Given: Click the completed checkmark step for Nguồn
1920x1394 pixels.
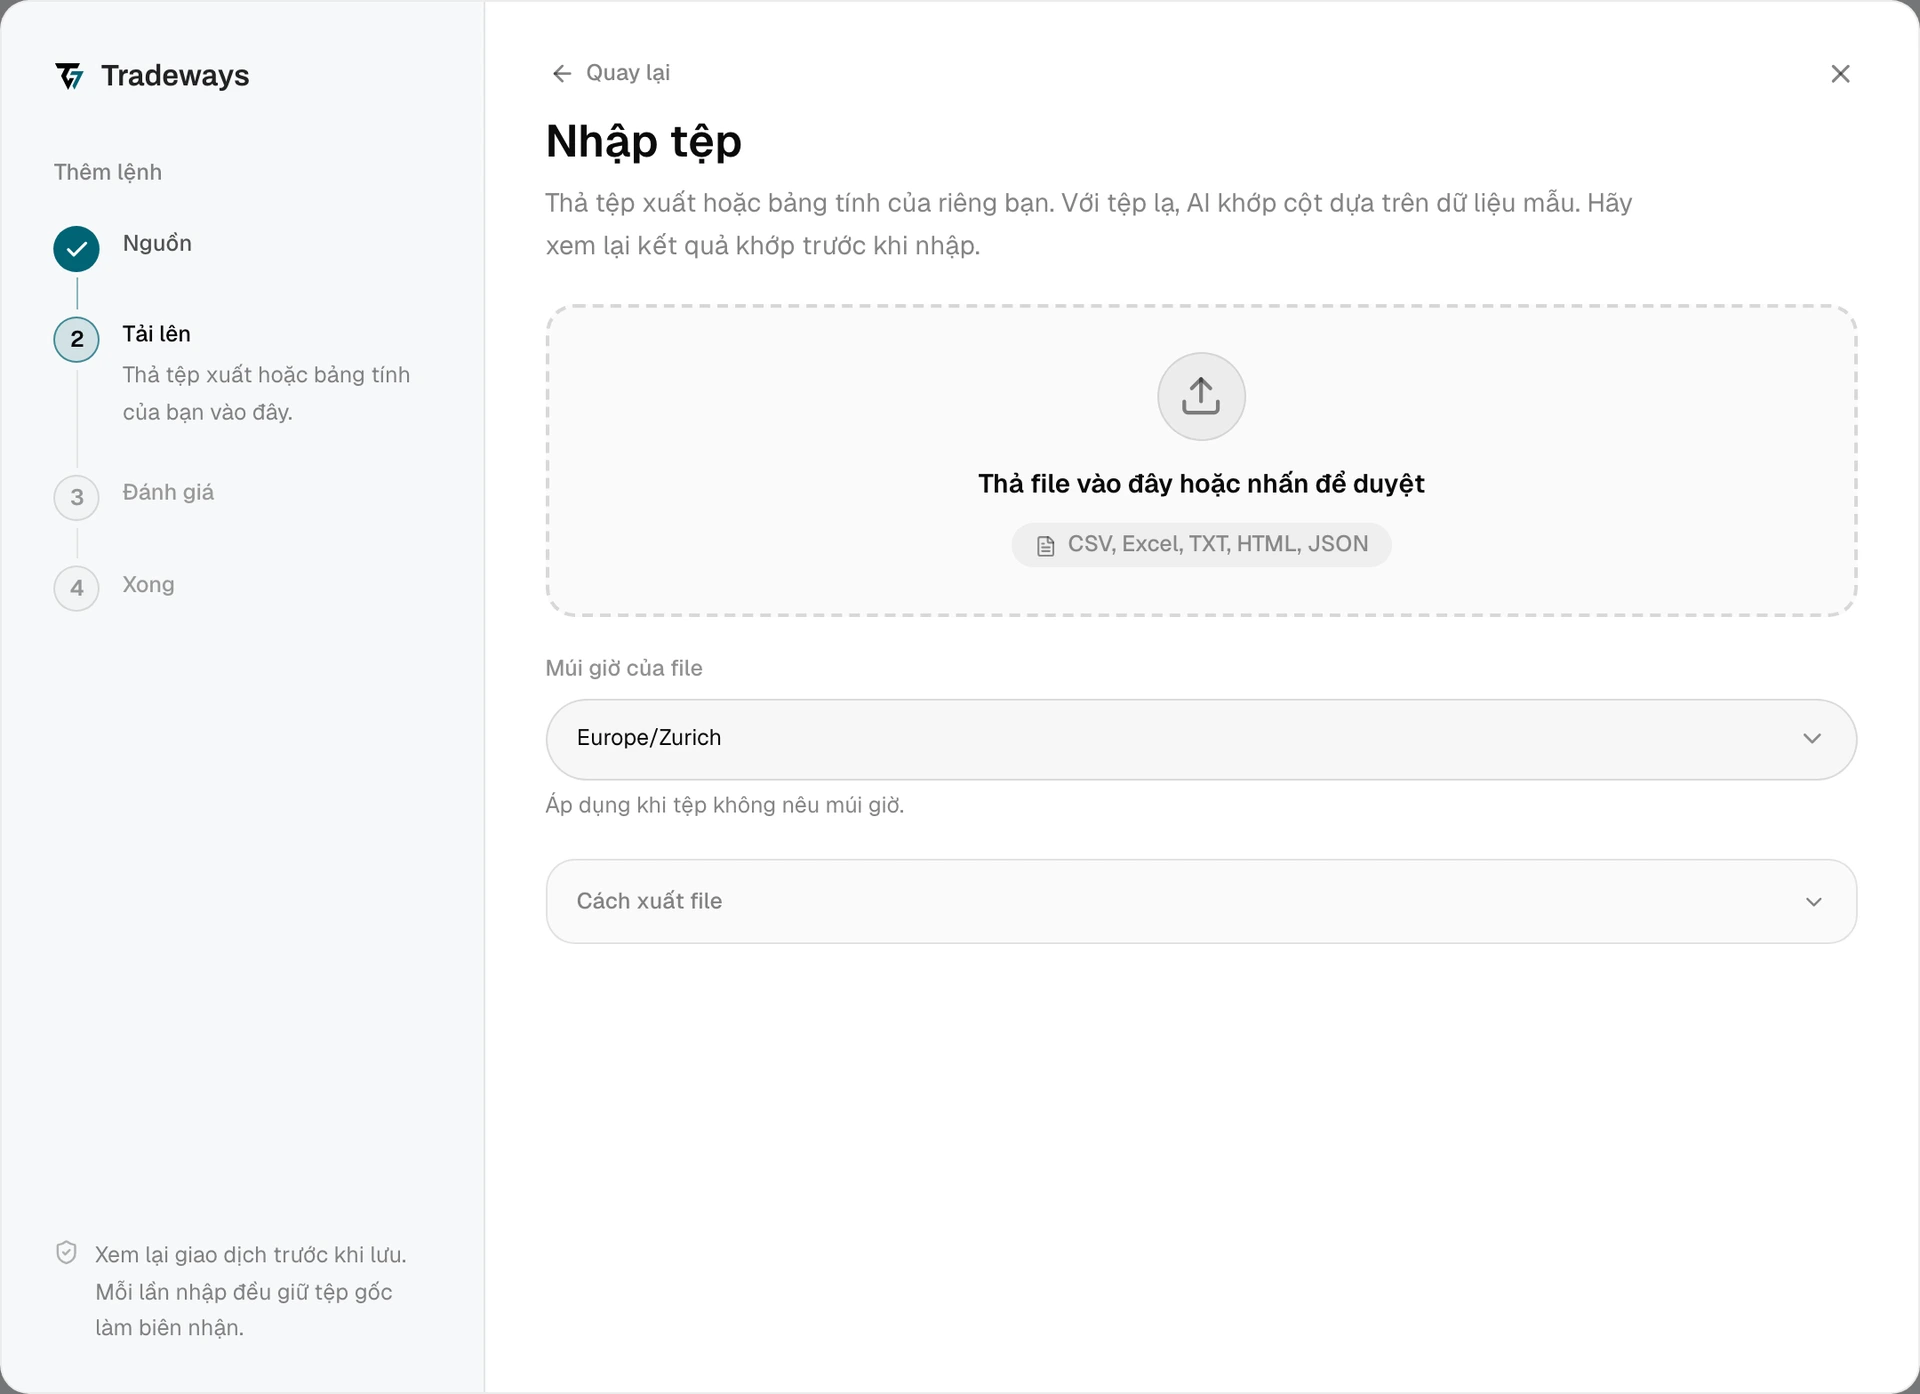Looking at the screenshot, I should [77, 249].
